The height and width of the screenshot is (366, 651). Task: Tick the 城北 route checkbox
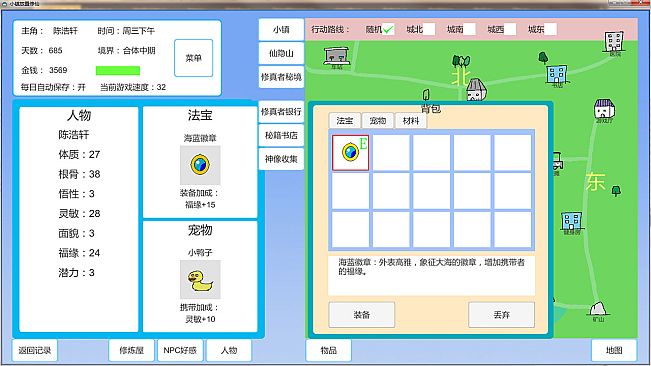[429, 29]
